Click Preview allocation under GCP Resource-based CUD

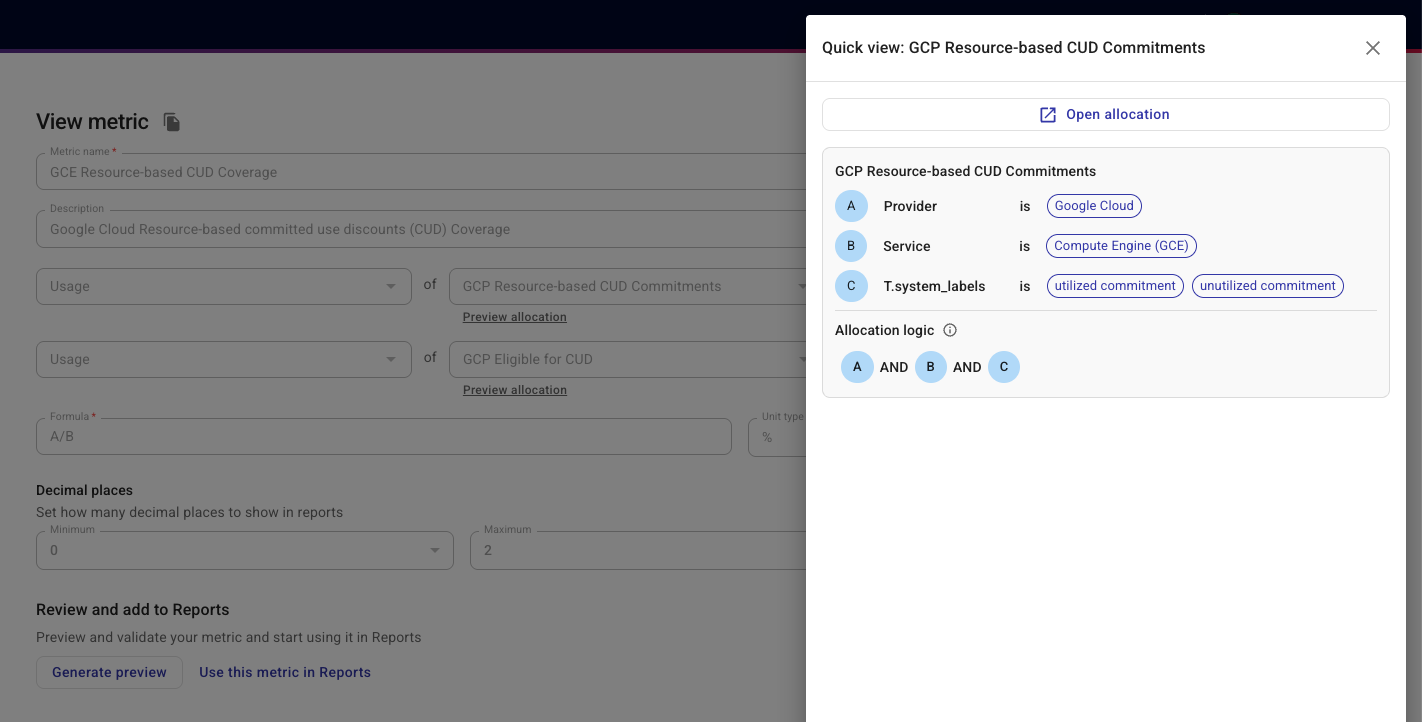[515, 317]
